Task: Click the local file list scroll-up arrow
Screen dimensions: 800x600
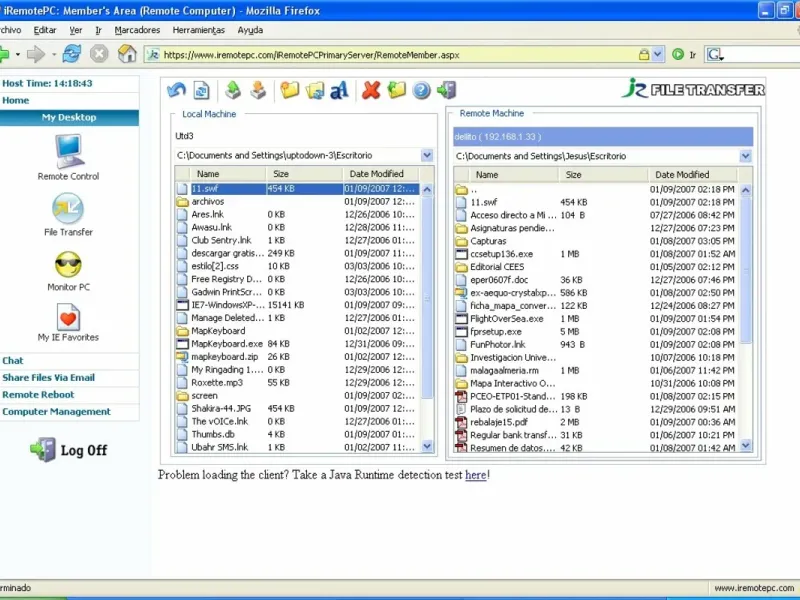Action: pos(427,189)
